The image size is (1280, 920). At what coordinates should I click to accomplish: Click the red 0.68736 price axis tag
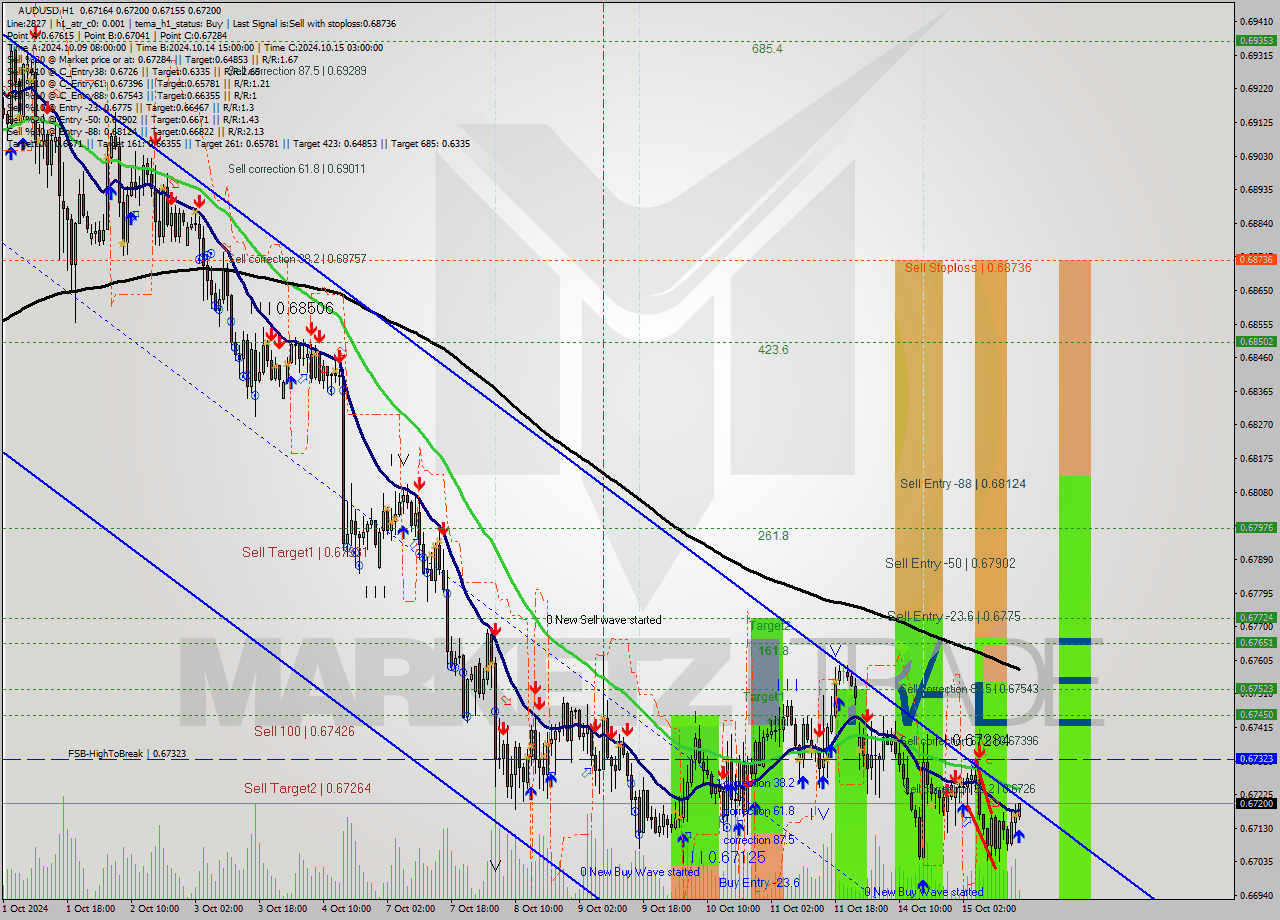pos(1256,259)
